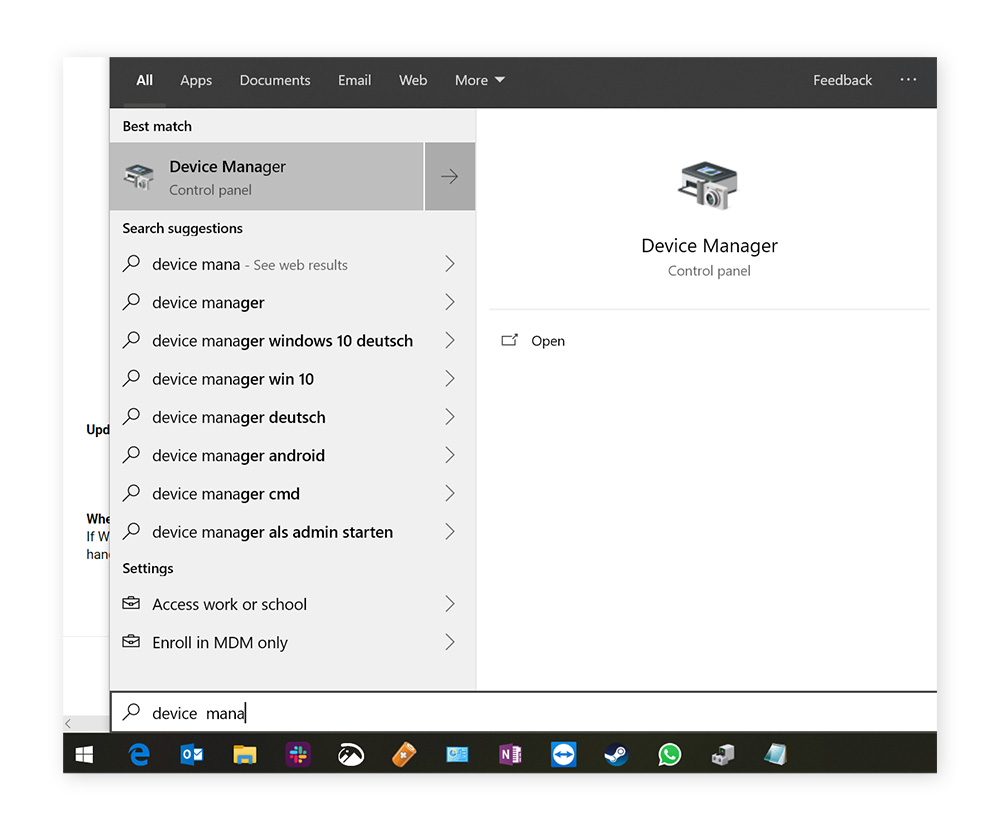The height and width of the screenshot is (831, 1000).
Task: Expand the Enroll in MDM only chevron
Action: point(450,642)
